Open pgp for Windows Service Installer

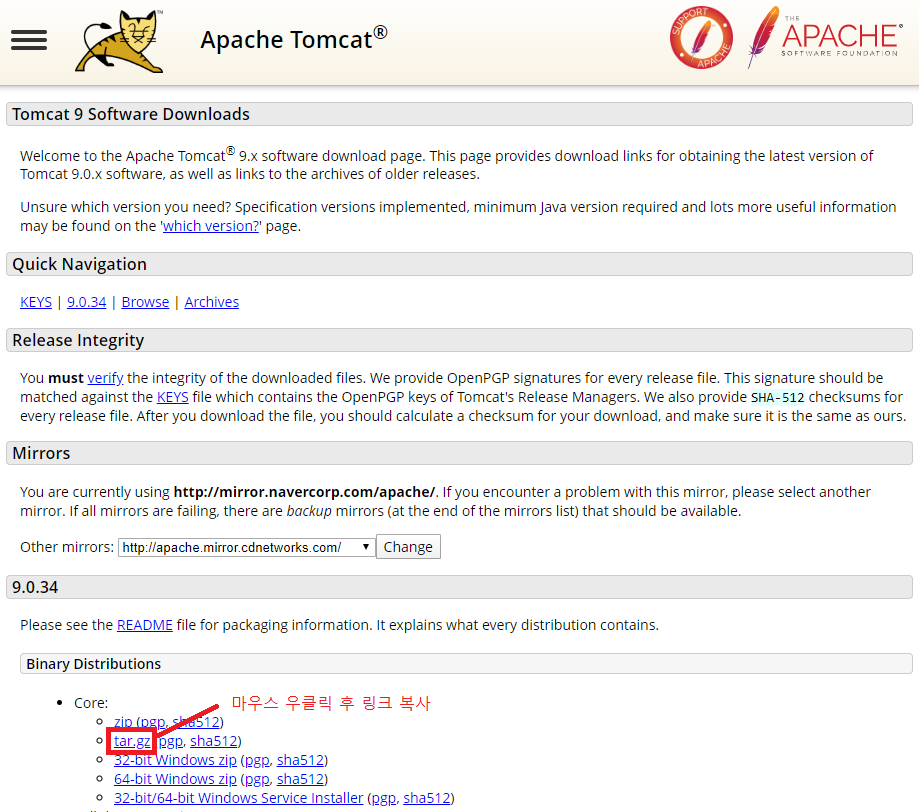[x=384, y=798]
